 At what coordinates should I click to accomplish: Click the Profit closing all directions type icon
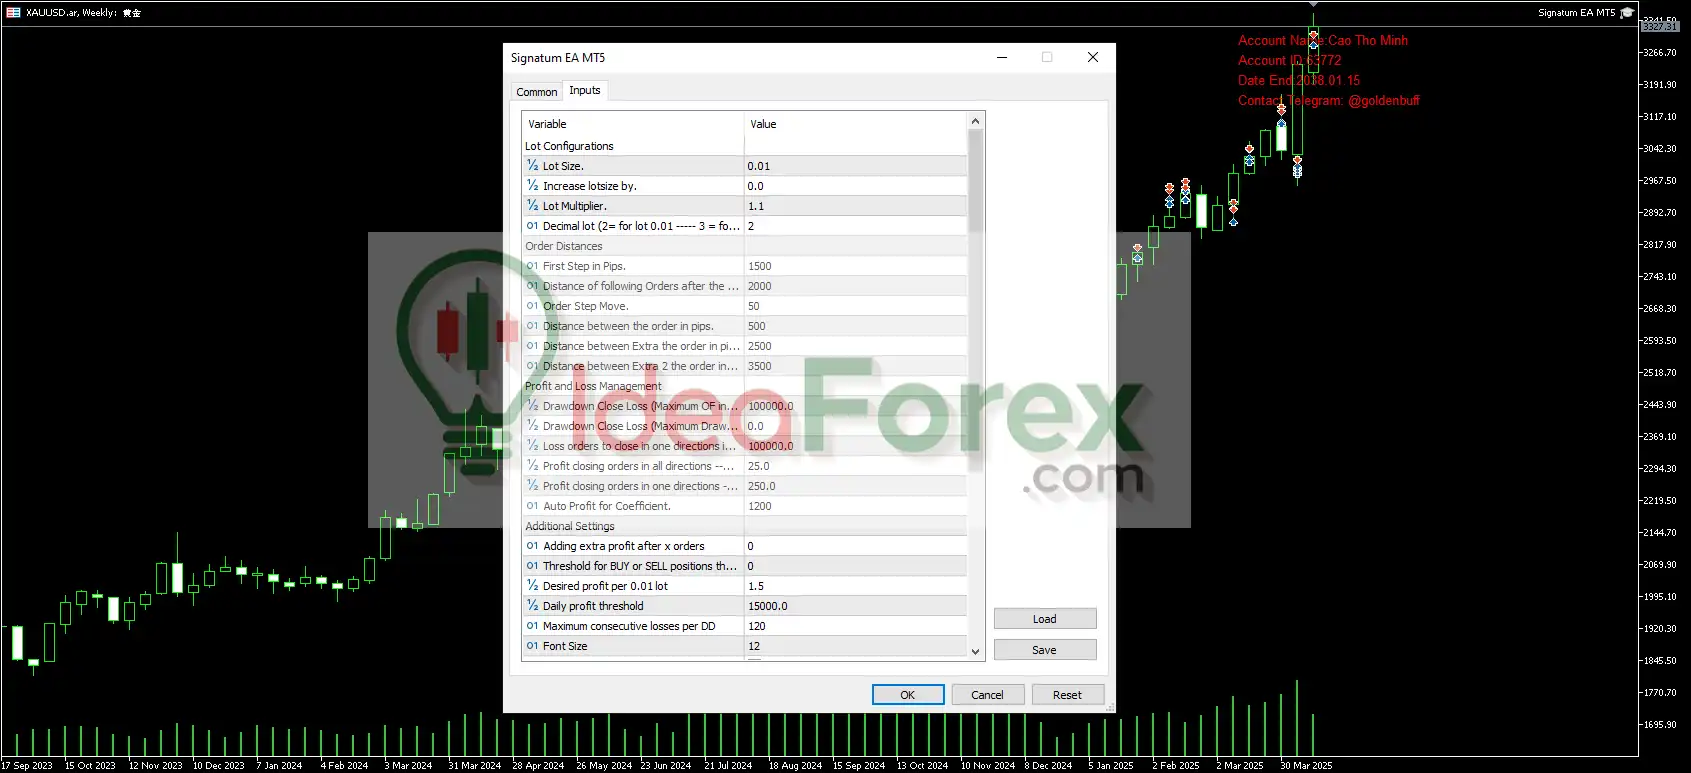[x=532, y=466]
